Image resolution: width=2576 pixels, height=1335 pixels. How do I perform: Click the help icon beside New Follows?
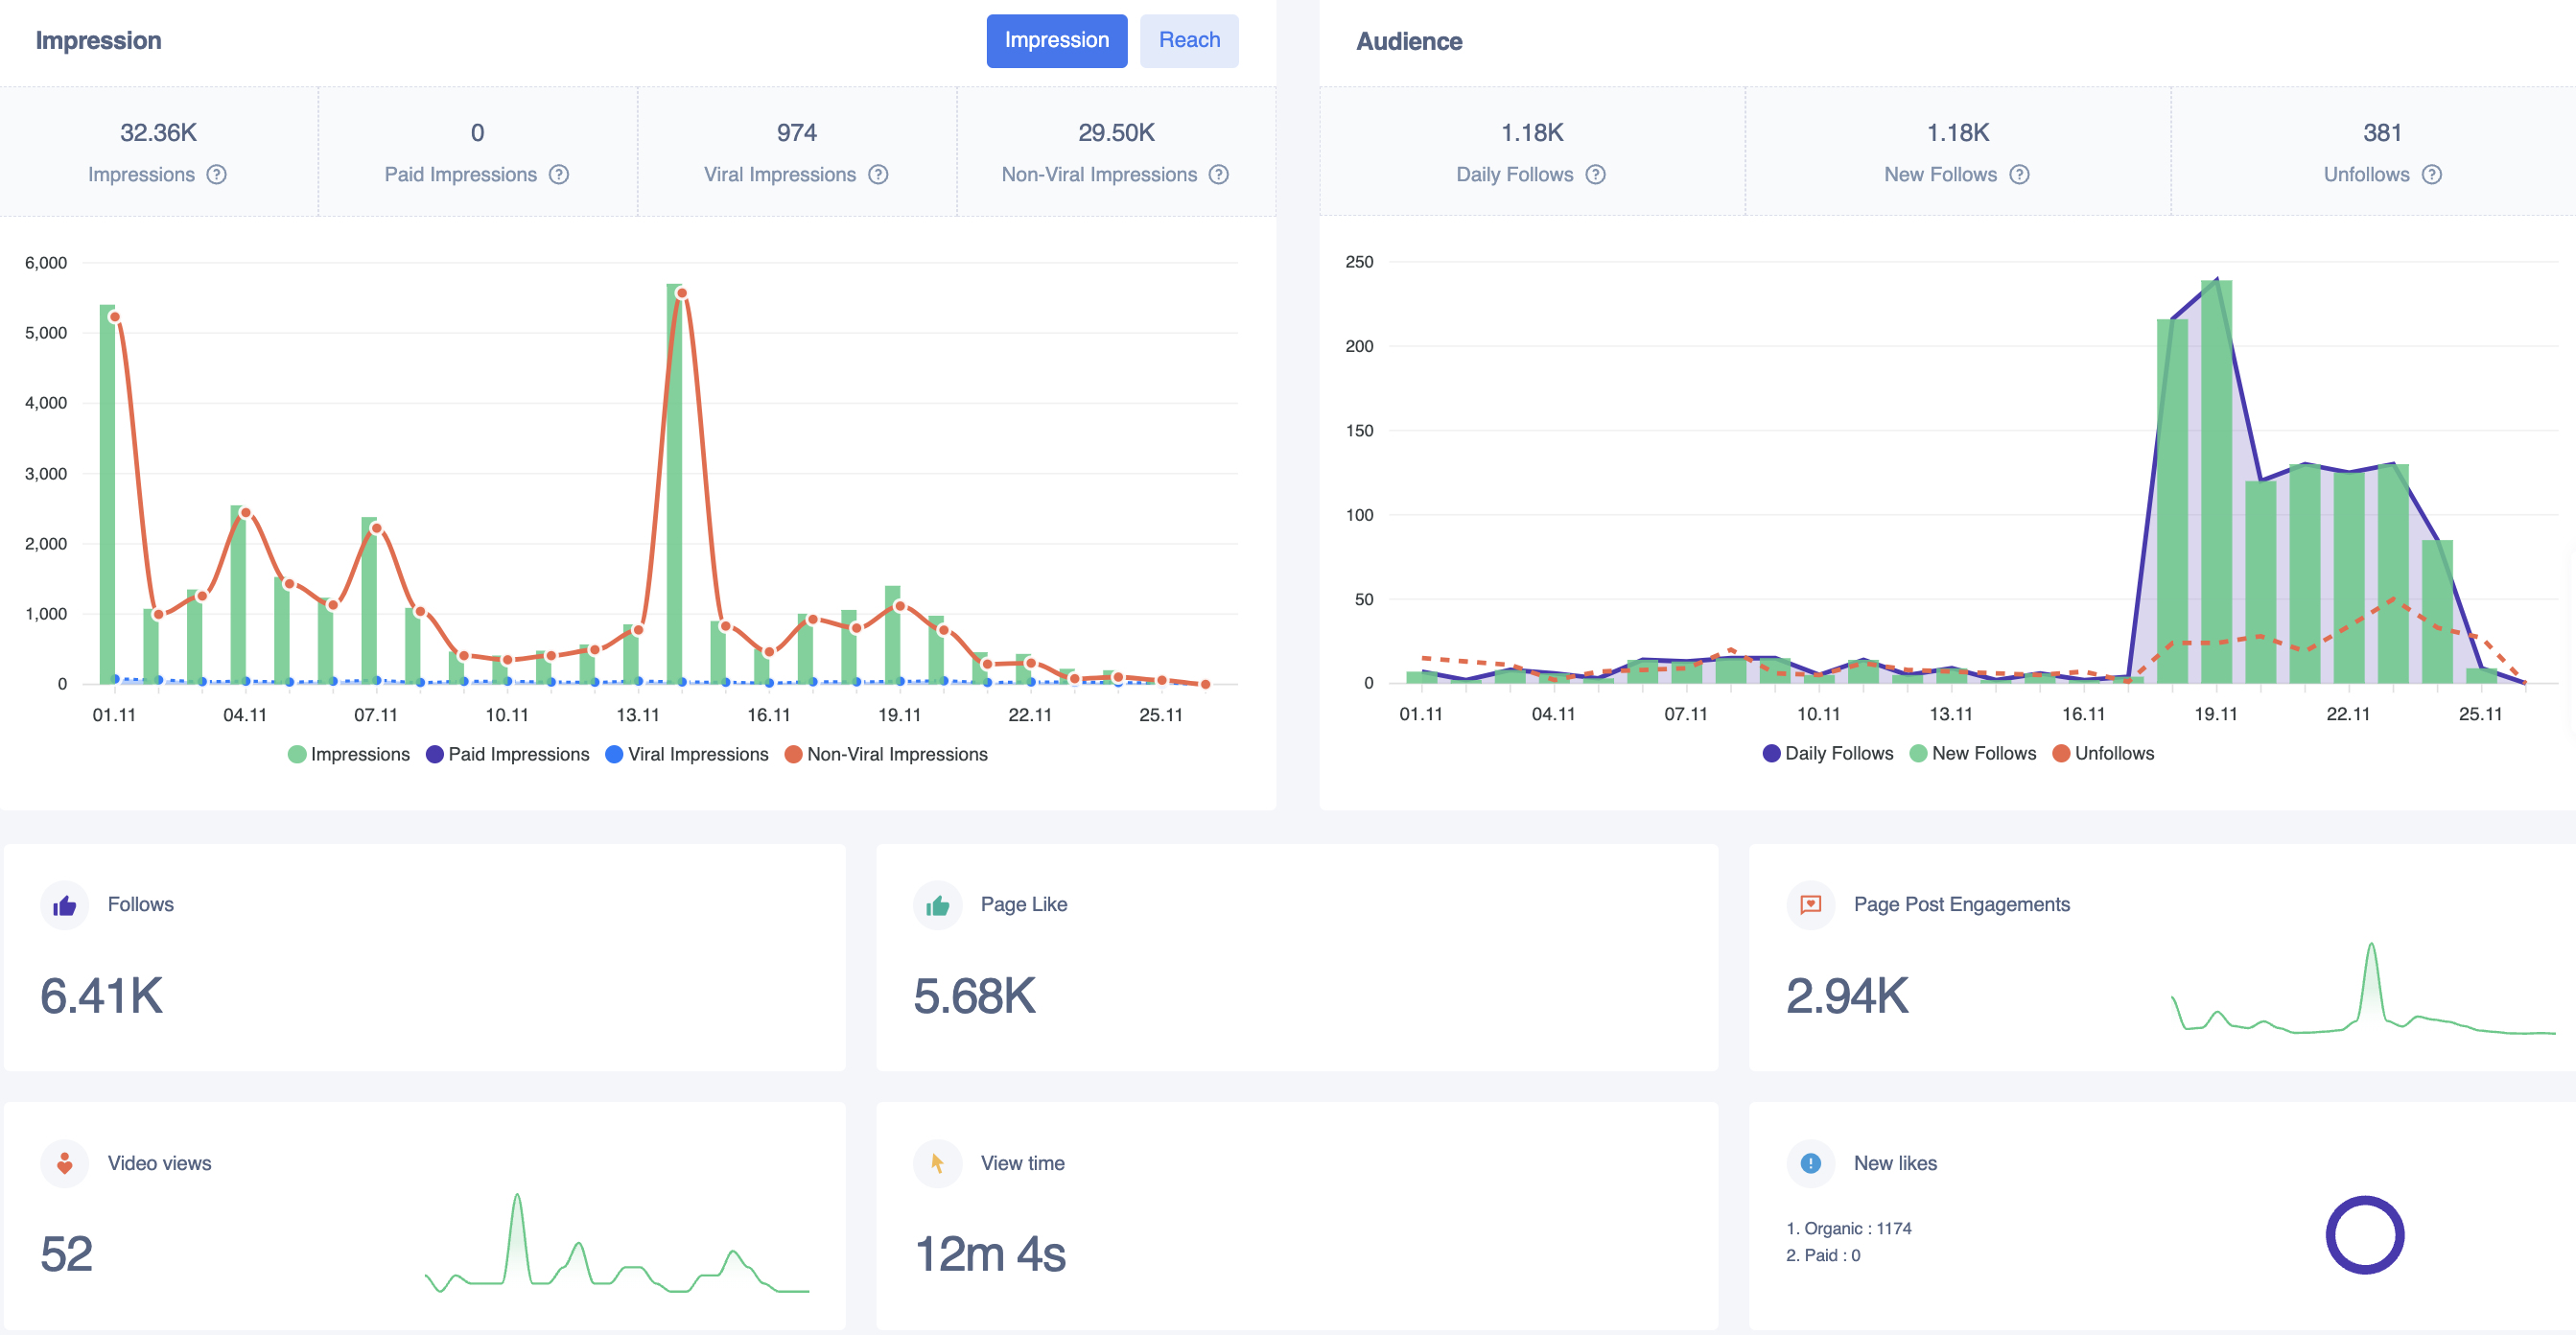(2019, 174)
